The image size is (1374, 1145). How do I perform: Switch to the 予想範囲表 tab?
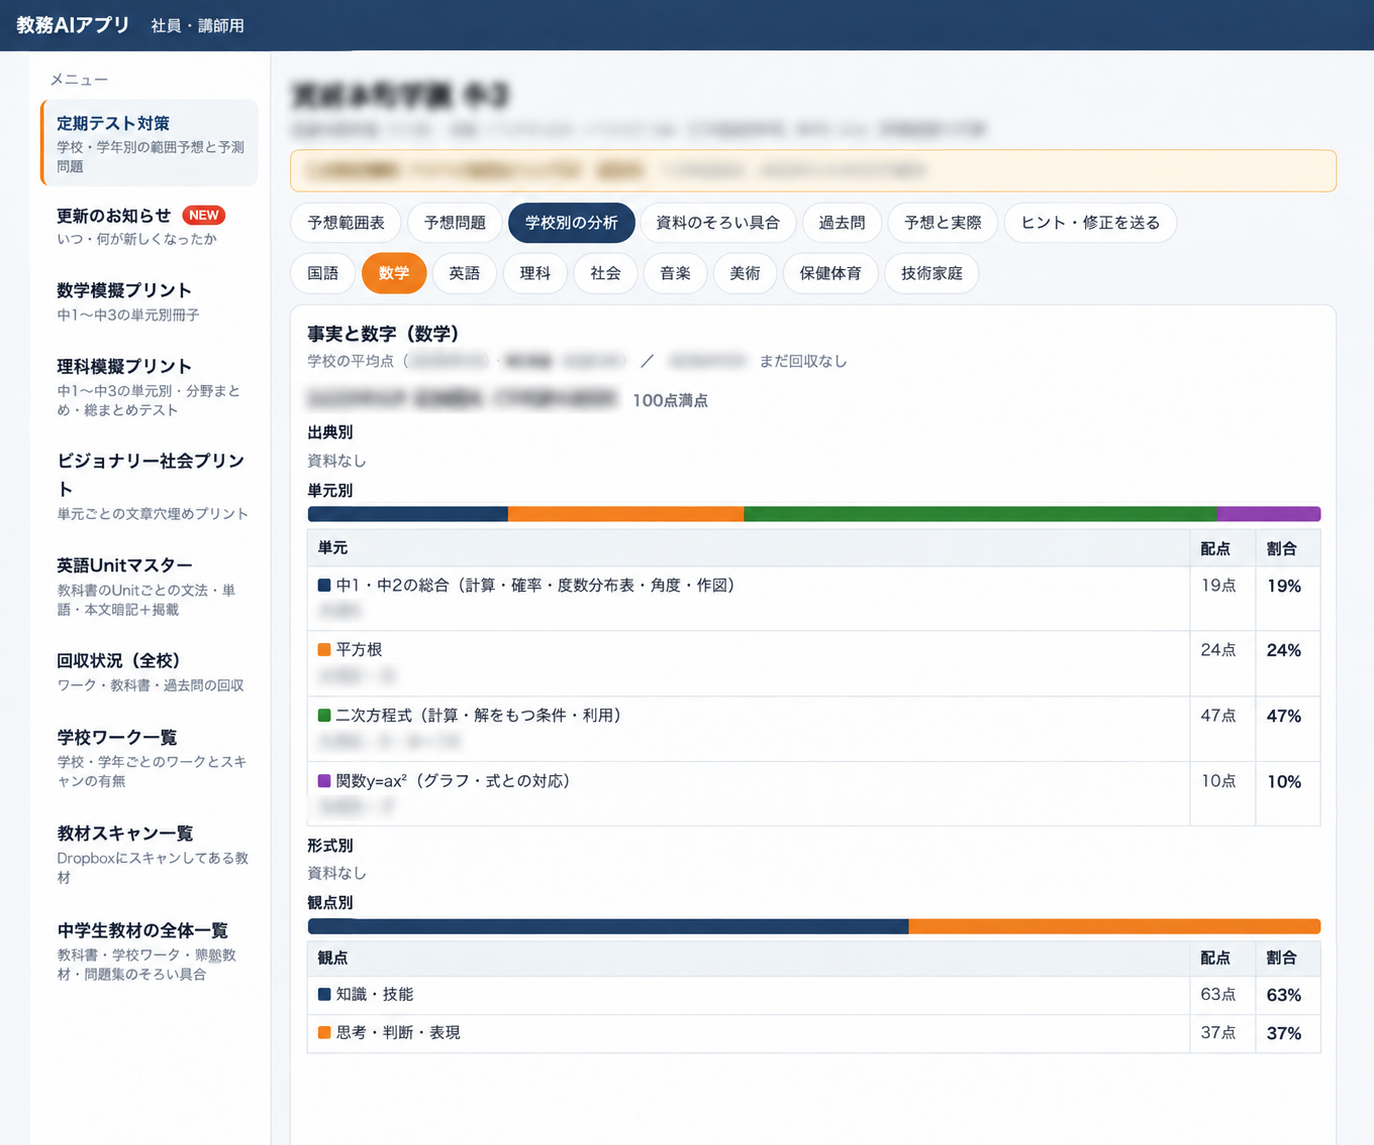point(346,222)
